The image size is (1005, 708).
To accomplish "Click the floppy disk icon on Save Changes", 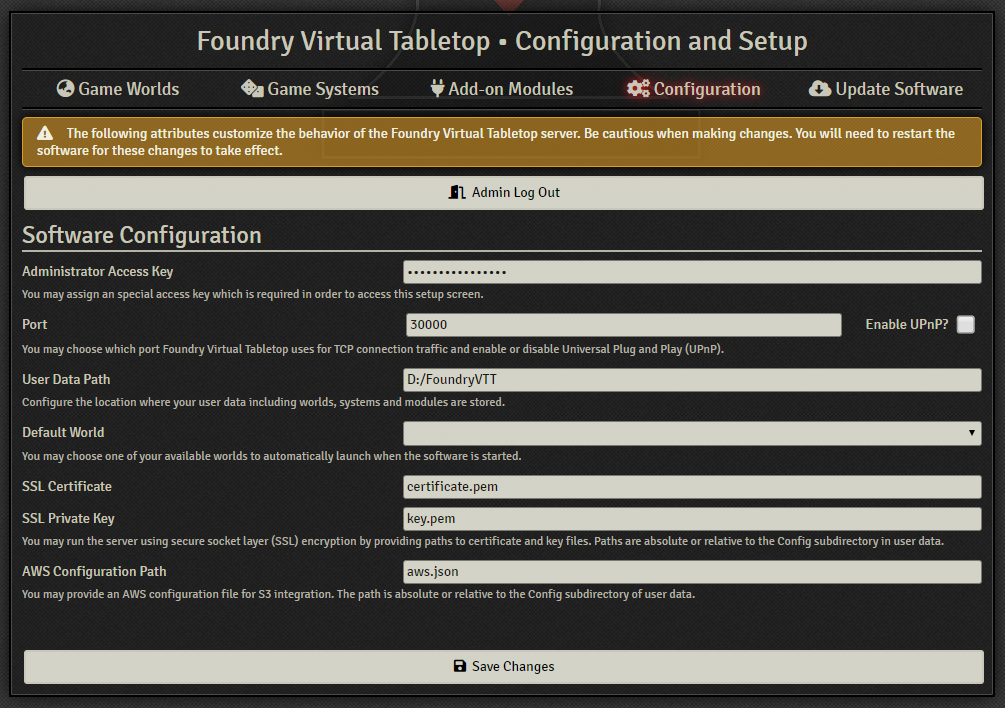I will [460, 666].
